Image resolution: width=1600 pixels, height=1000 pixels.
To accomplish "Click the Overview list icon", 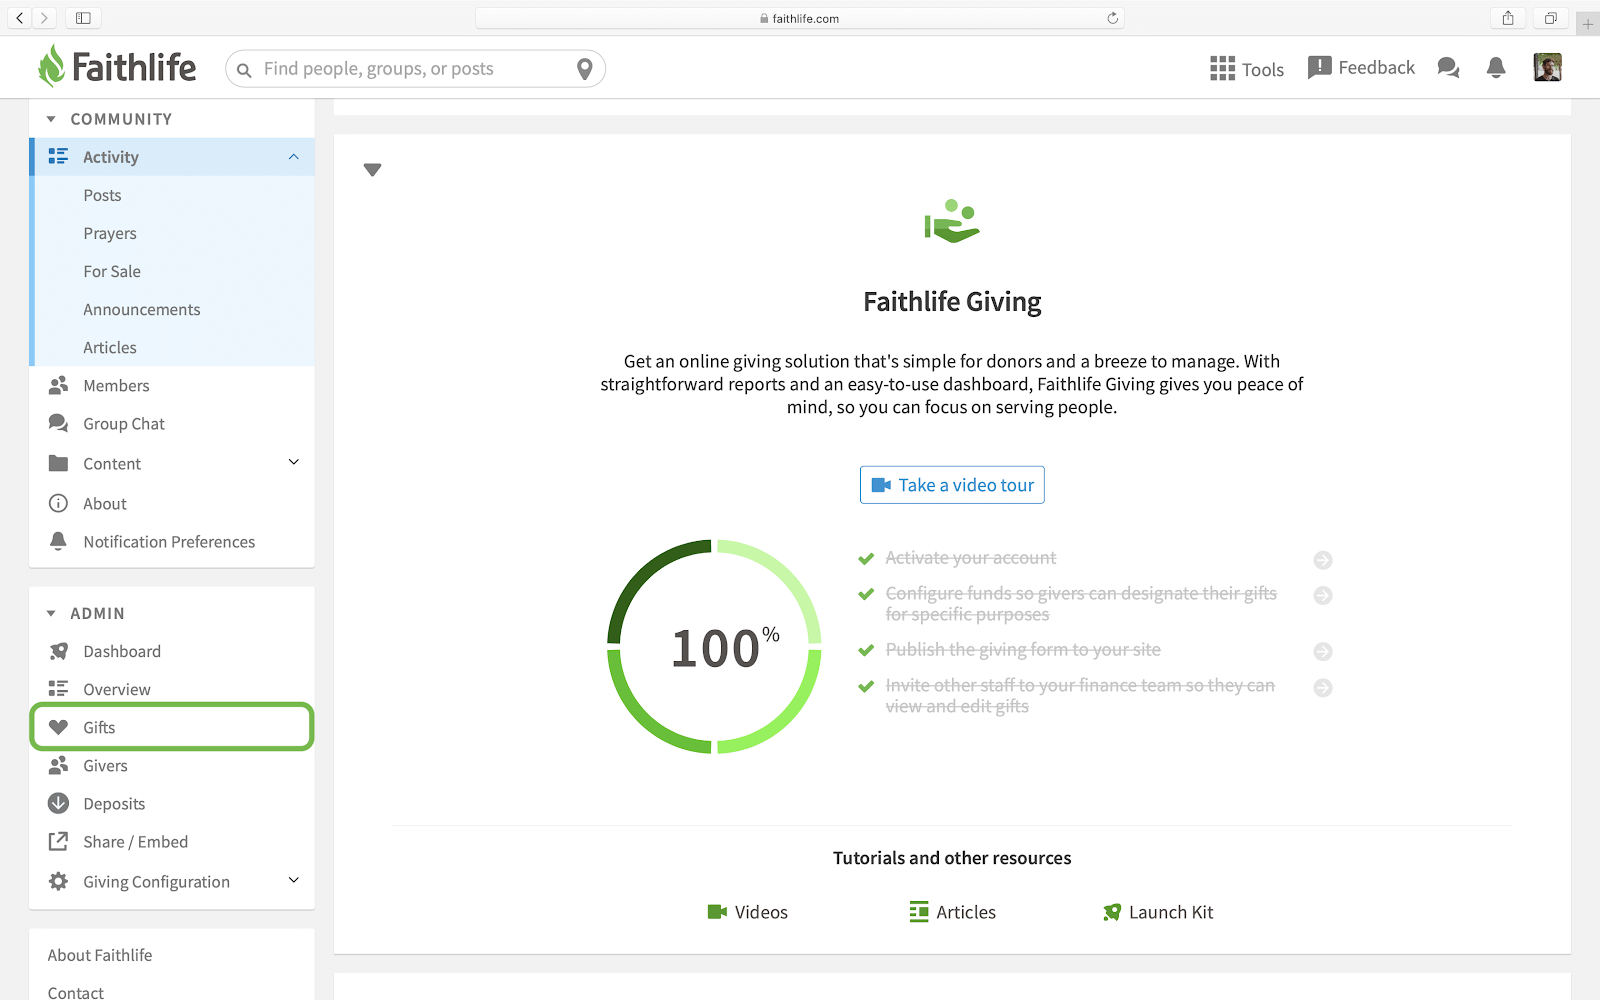I will 59,688.
